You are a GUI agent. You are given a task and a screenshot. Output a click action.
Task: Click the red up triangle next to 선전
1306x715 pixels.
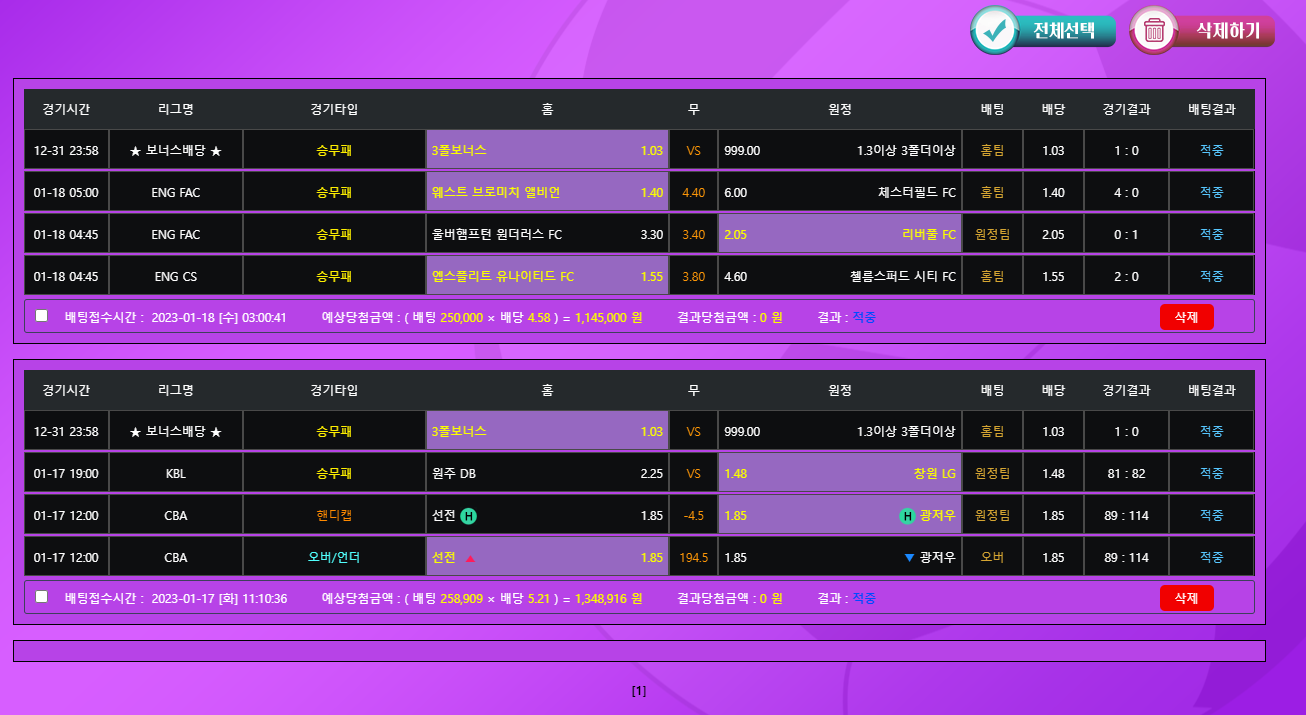pyautogui.click(x=470, y=558)
